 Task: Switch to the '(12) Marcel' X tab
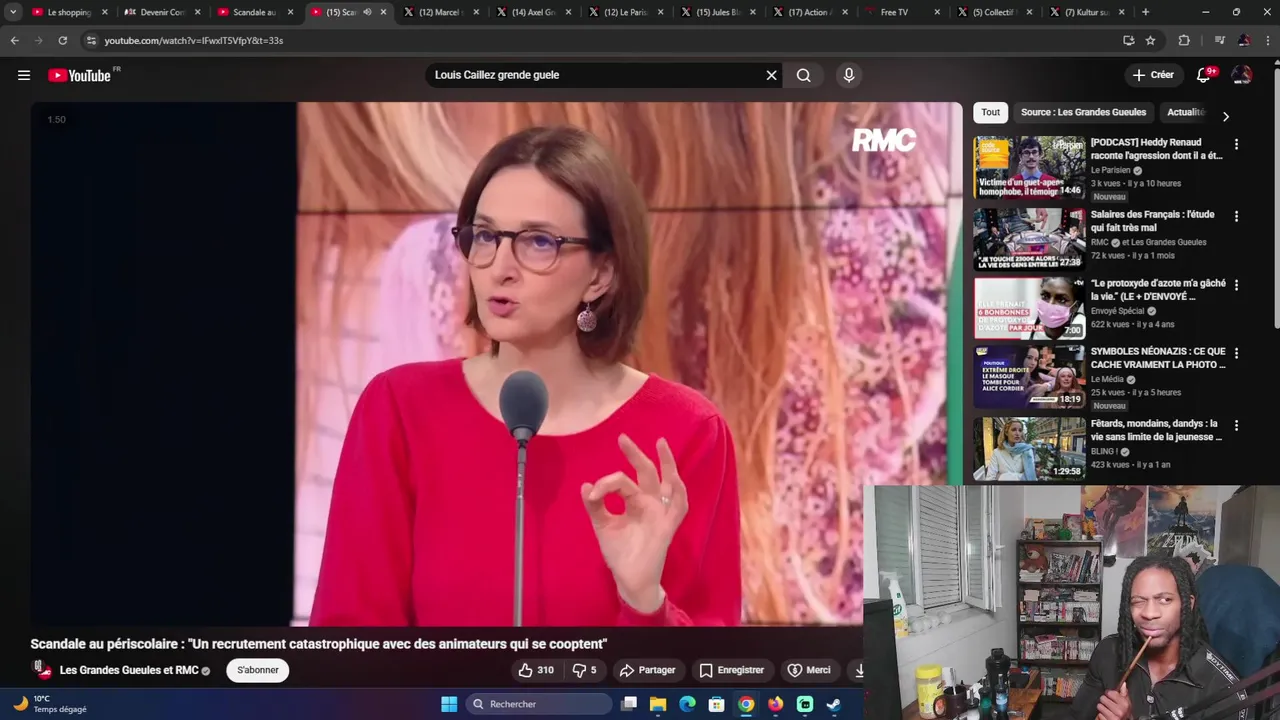tap(440, 12)
